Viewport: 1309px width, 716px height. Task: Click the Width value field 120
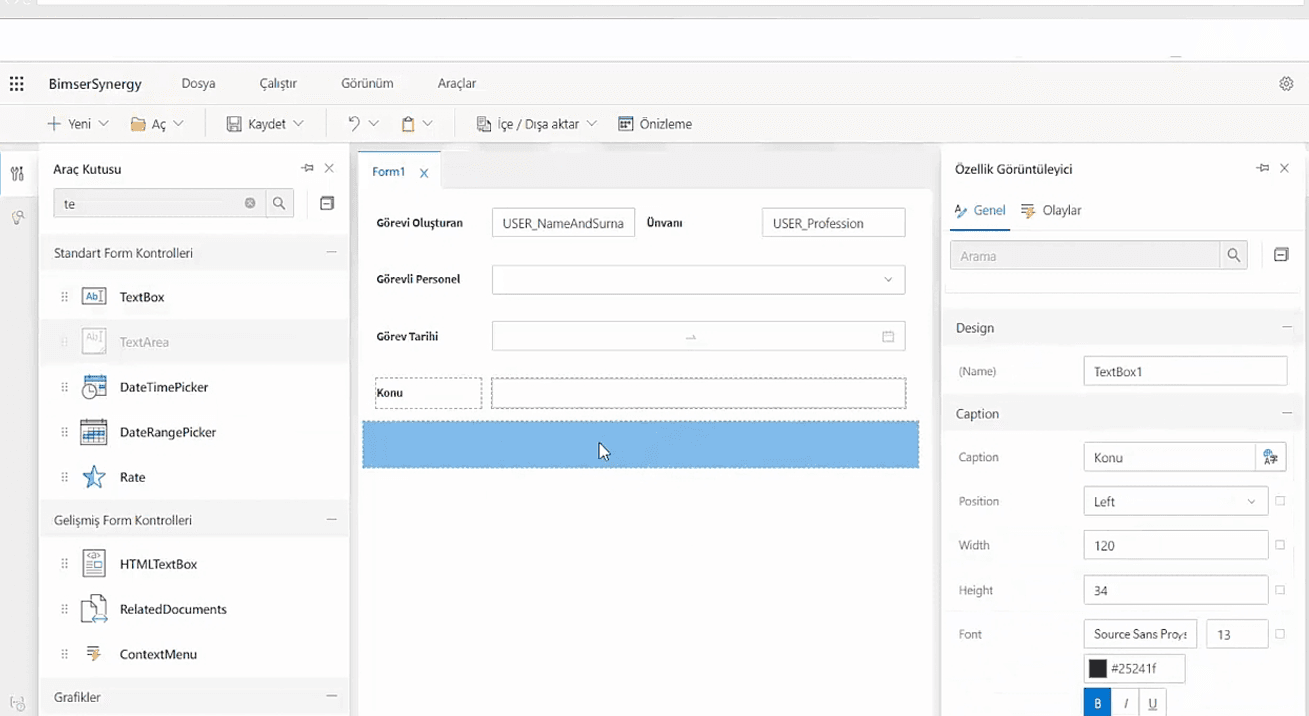point(1175,545)
